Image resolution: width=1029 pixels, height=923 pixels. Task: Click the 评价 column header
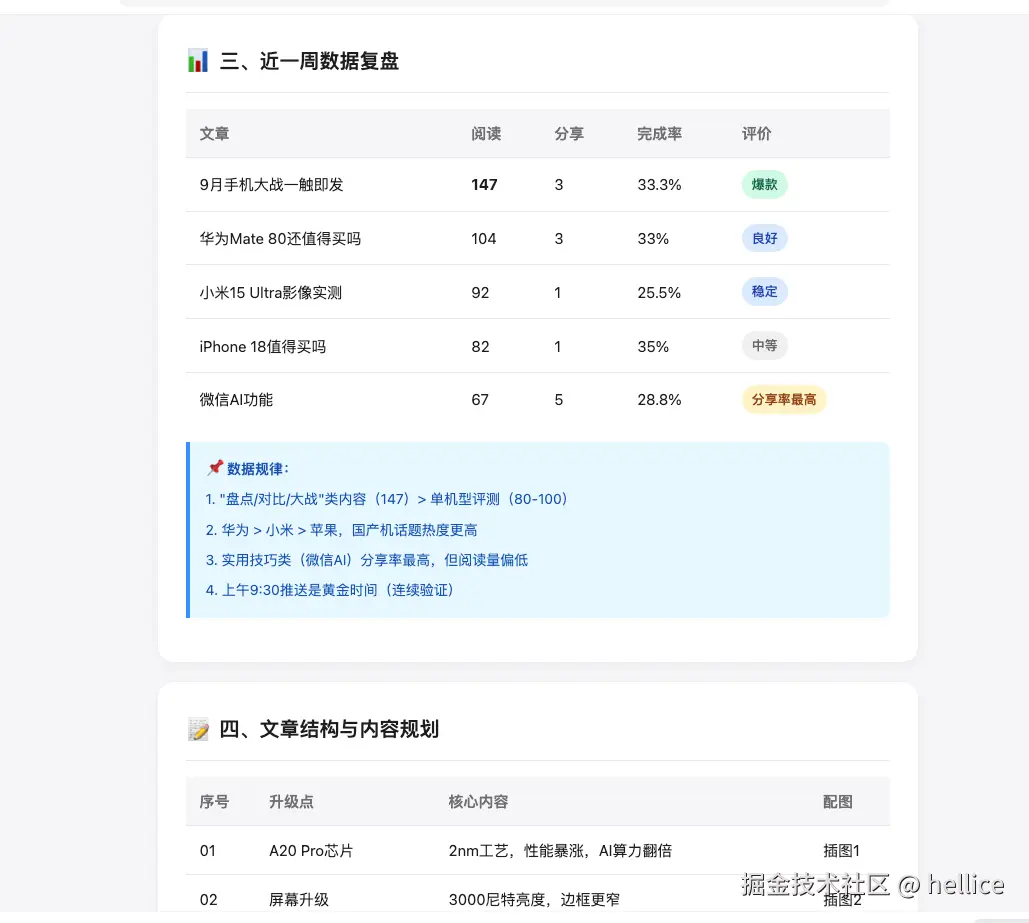(x=757, y=134)
